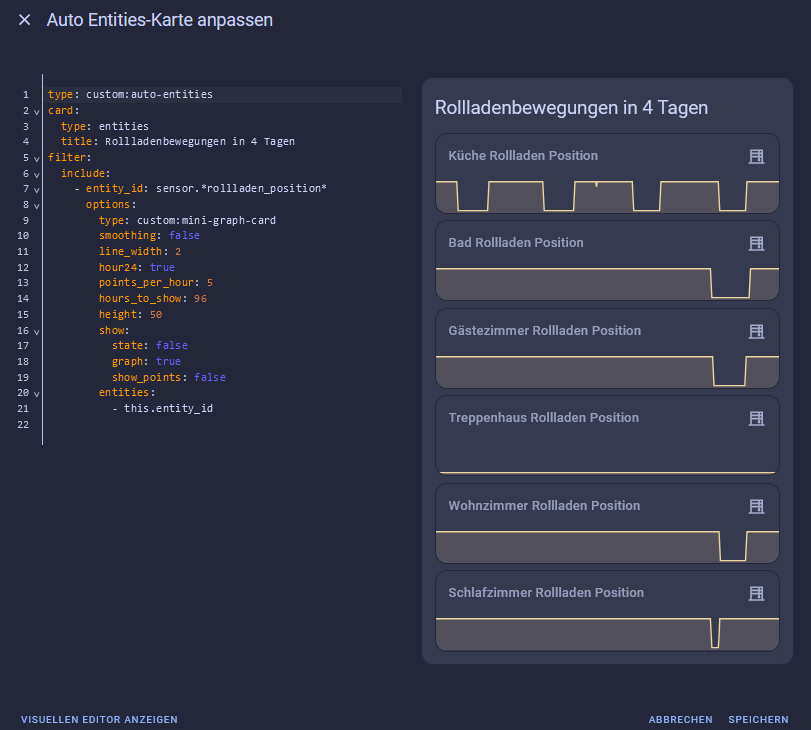Click the dialog title Auto Entities-Karte anpassen
The image size is (811, 730).
tap(160, 20)
